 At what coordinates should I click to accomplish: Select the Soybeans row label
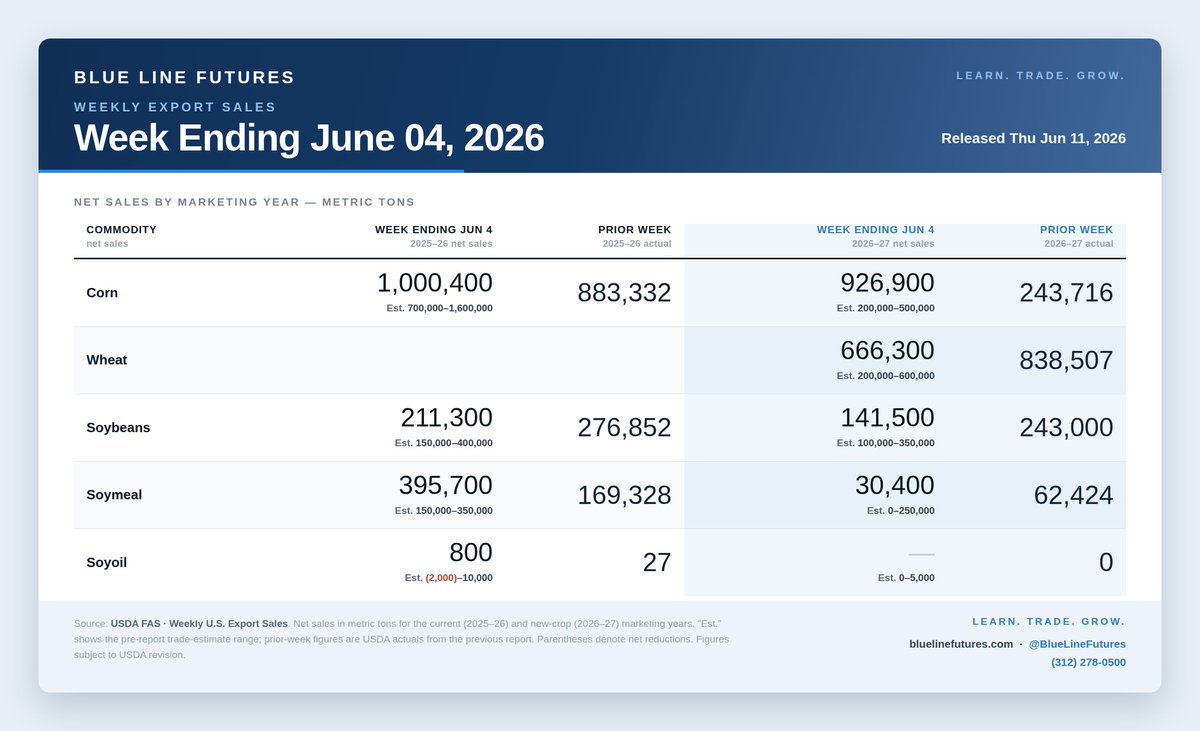pyautogui.click(x=118, y=427)
